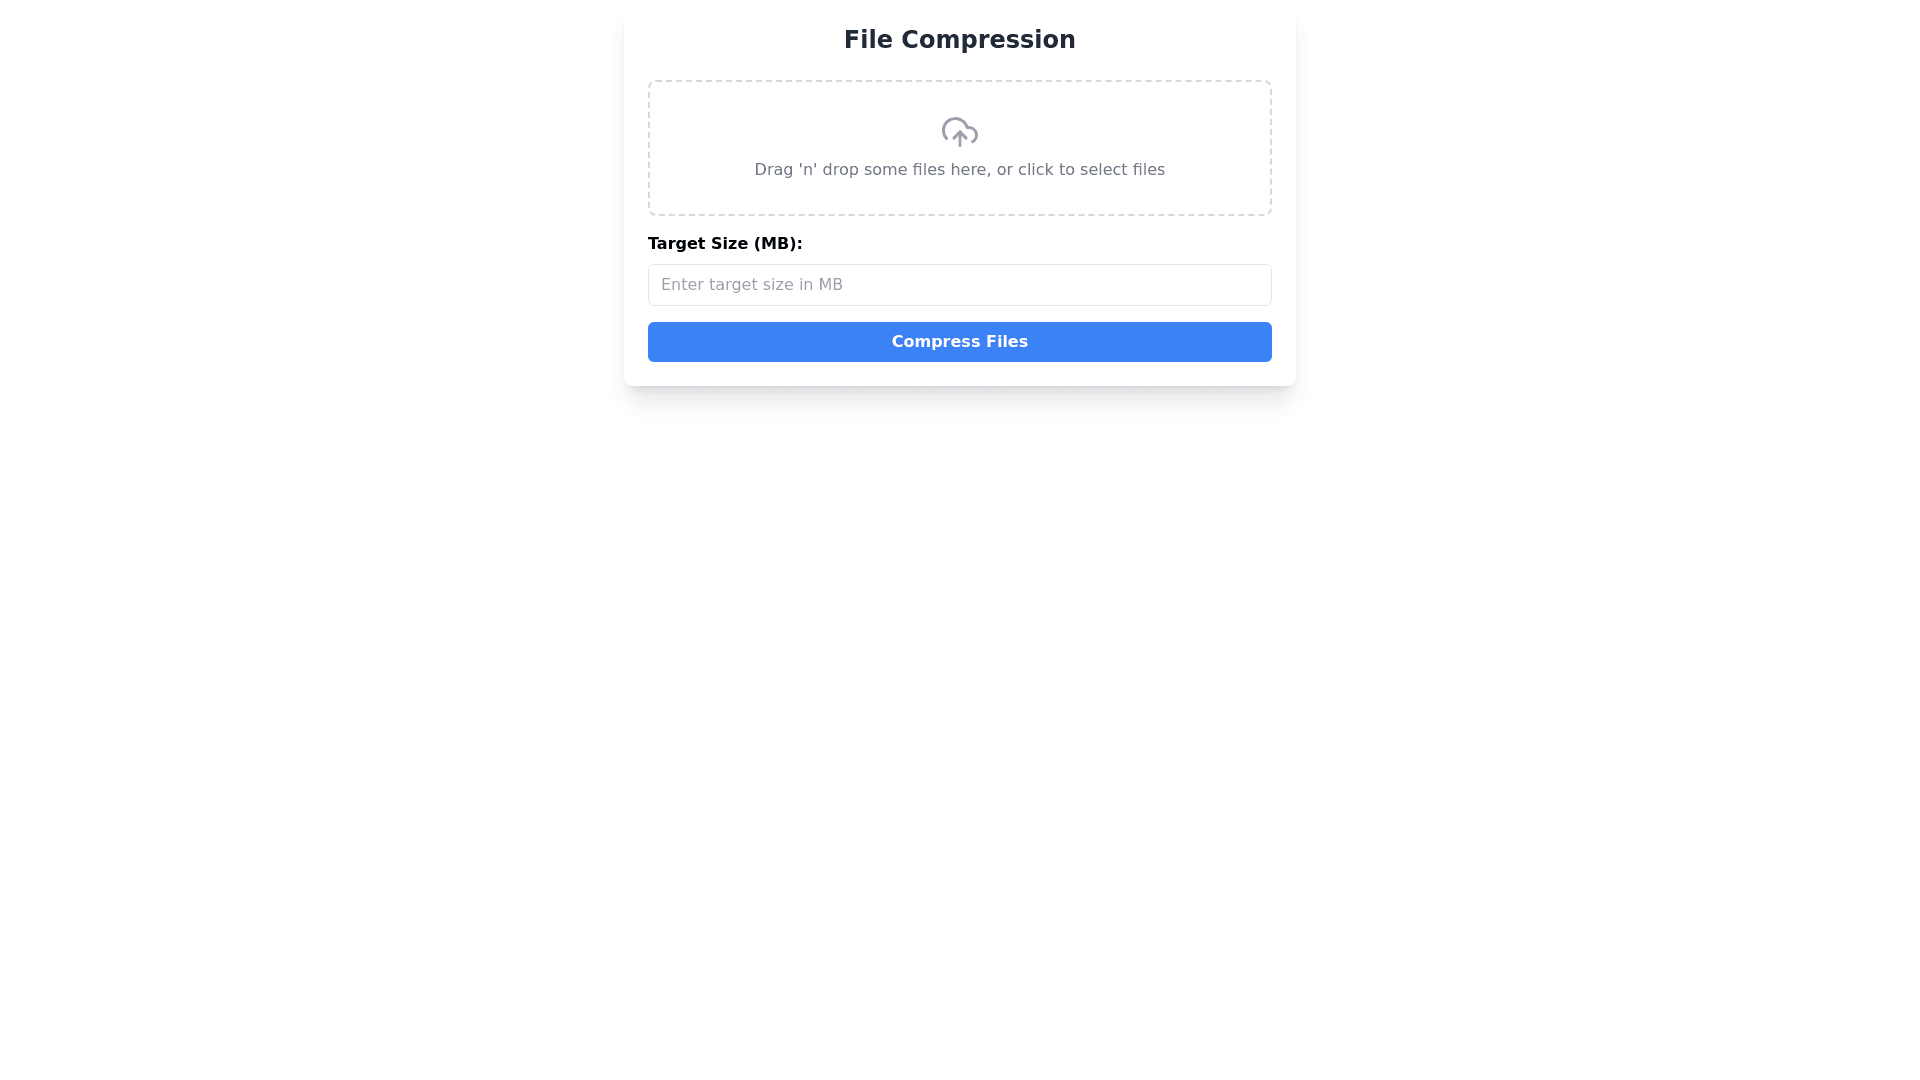This screenshot has height=1080, width=1920.
Task: Click the cloud upload icon
Action: coord(959,132)
